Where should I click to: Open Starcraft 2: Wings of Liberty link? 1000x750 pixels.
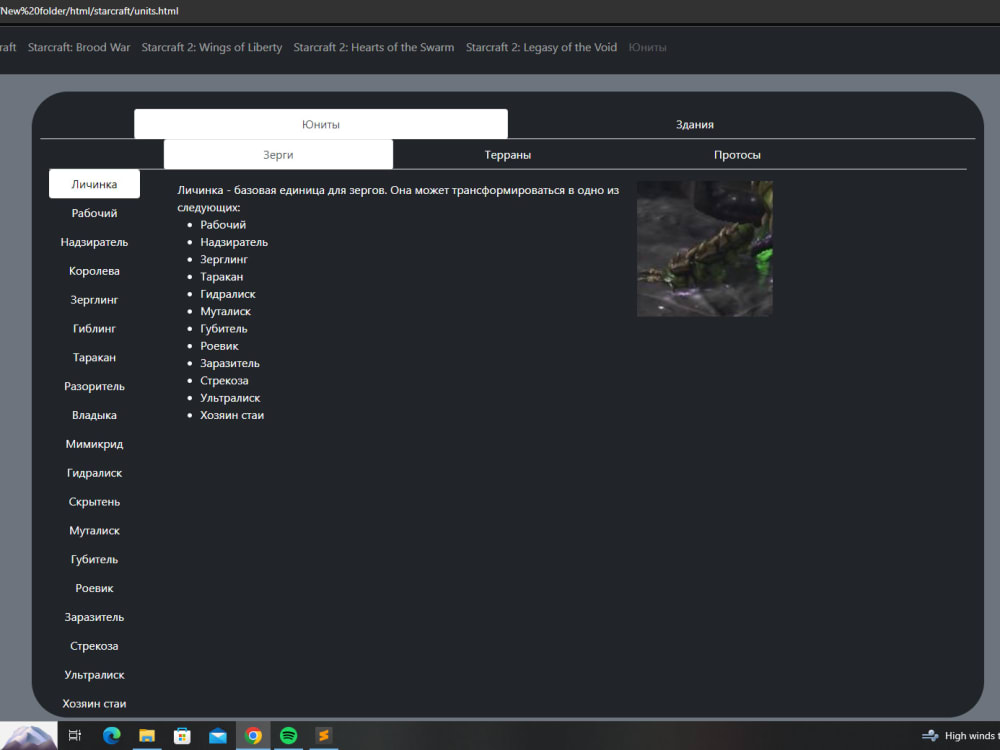tap(212, 47)
